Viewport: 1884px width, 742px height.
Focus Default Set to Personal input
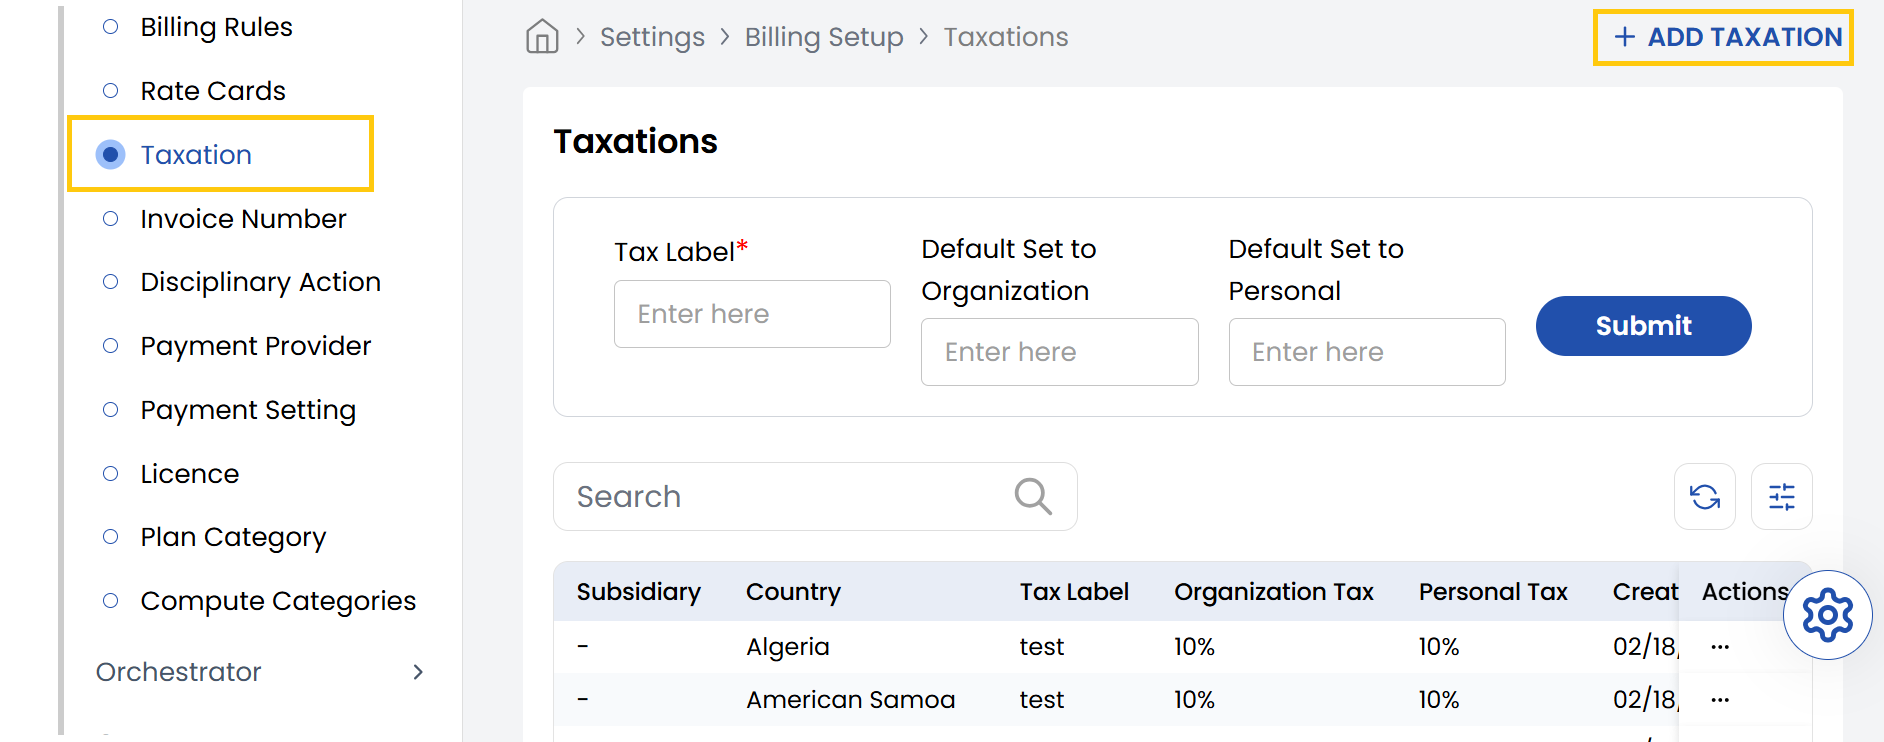coord(1367,352)
